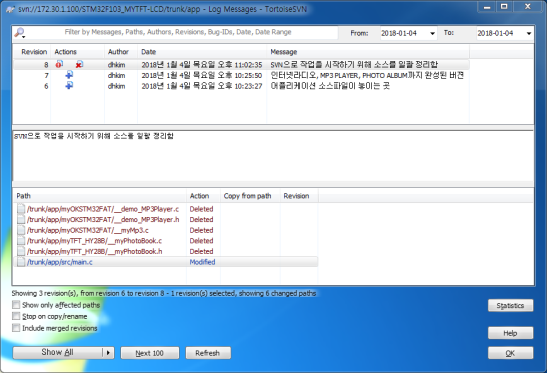Viewport: 547px width, 377px height.
Task: Open the Statistics dialog
Action: tap(510, 306)
